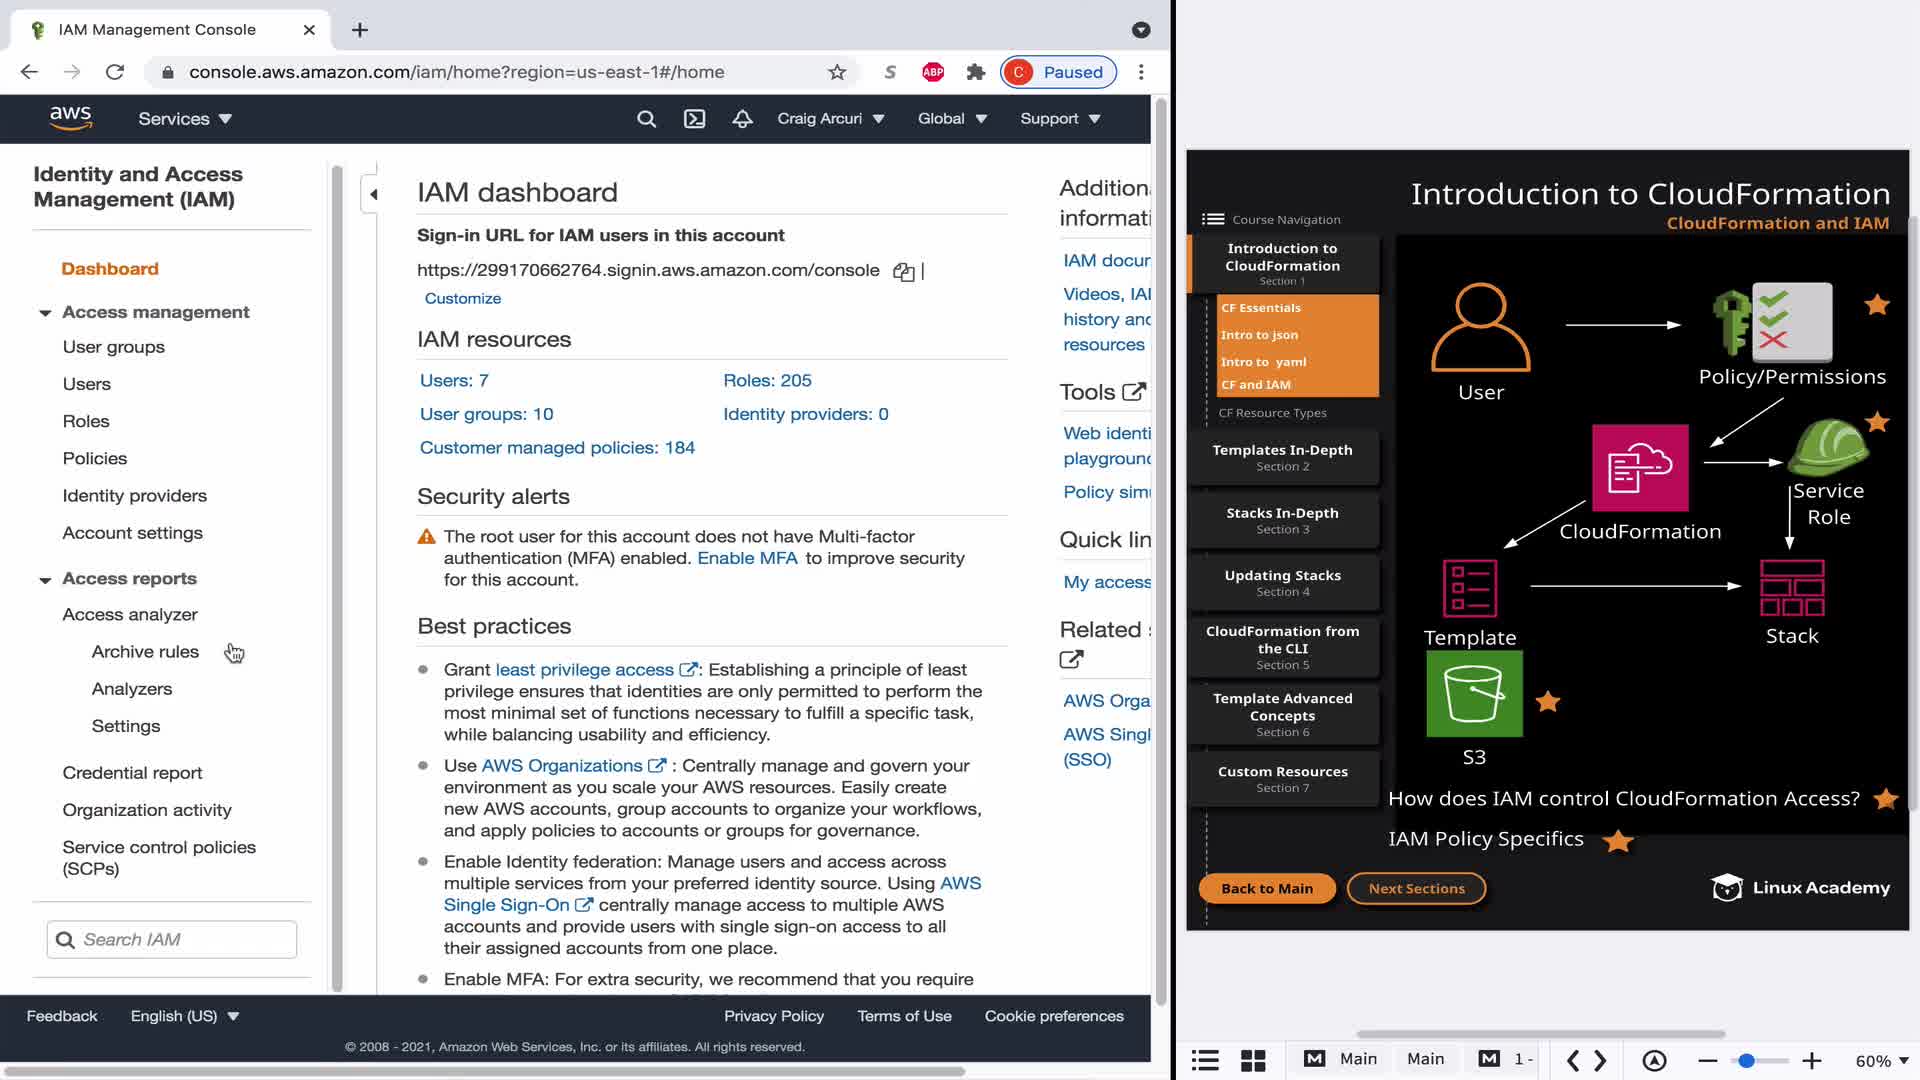Open the browser extensions puzzle icon
The height and width of the screenshot is (1080, 1920).
point(976,72)
